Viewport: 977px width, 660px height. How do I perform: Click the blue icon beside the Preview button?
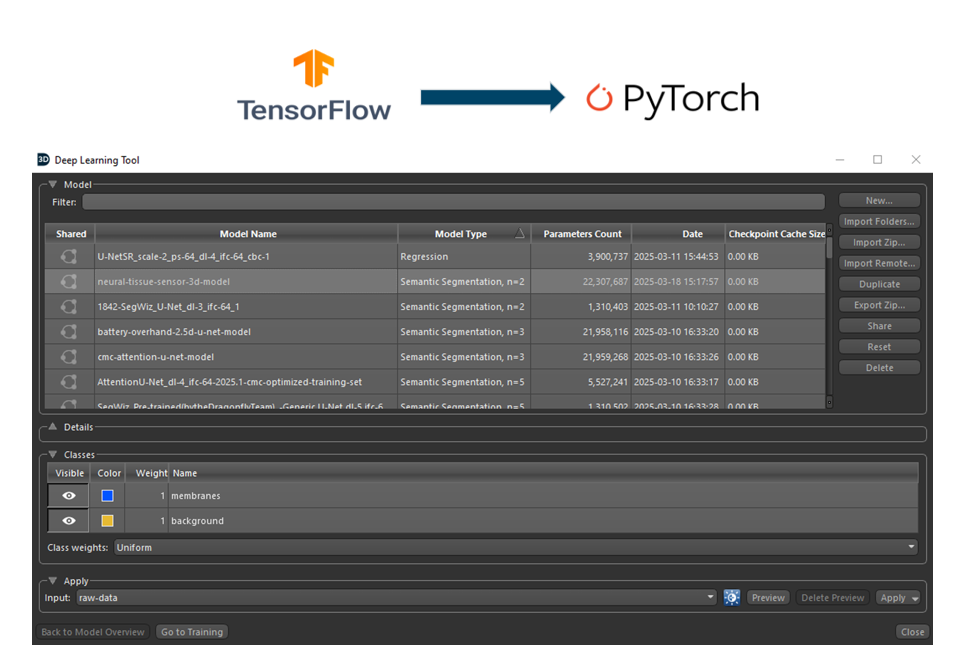pyautogui.click(x=732, y=598)
